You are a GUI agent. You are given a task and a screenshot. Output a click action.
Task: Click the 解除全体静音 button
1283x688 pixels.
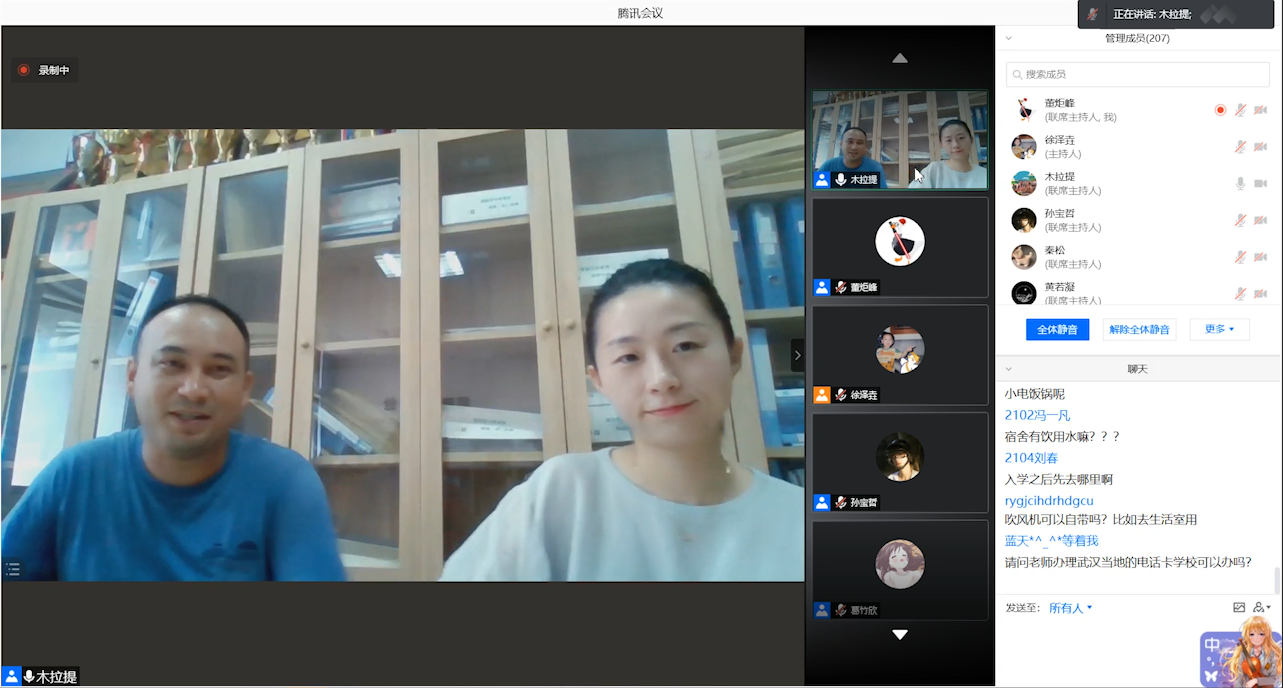click(x=1139, y=329)
